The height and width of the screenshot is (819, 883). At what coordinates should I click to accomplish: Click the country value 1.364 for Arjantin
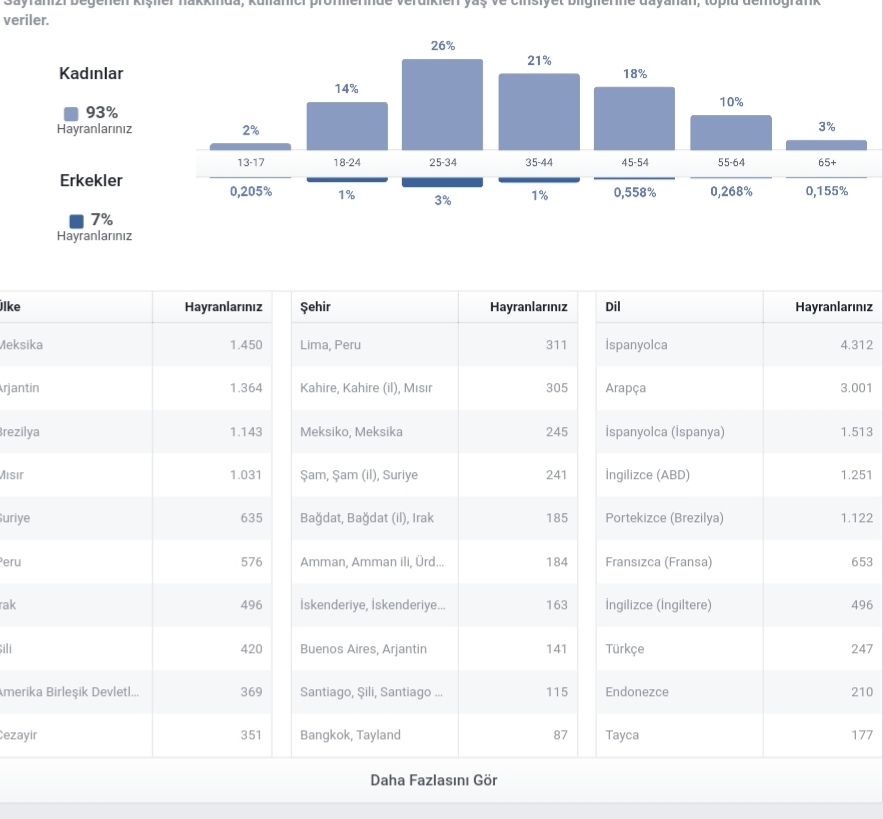point(246,388)
